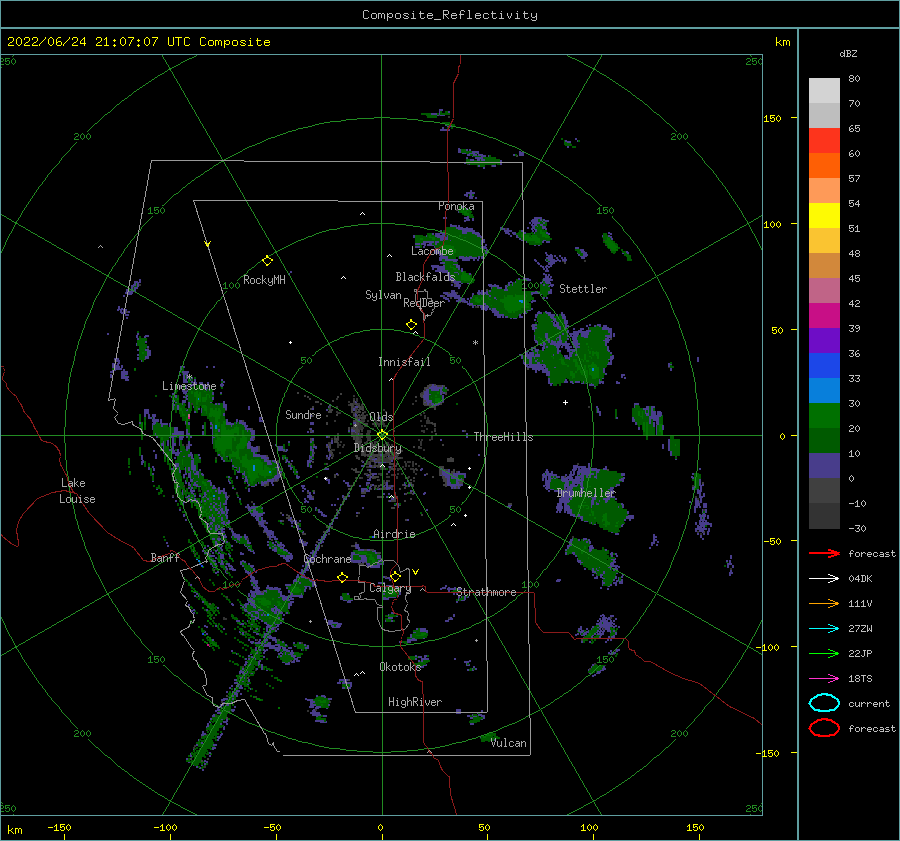Click the Composite_Reflectivity title text
This screenshot has height=841, width=900.
click(x=450, y=15)
